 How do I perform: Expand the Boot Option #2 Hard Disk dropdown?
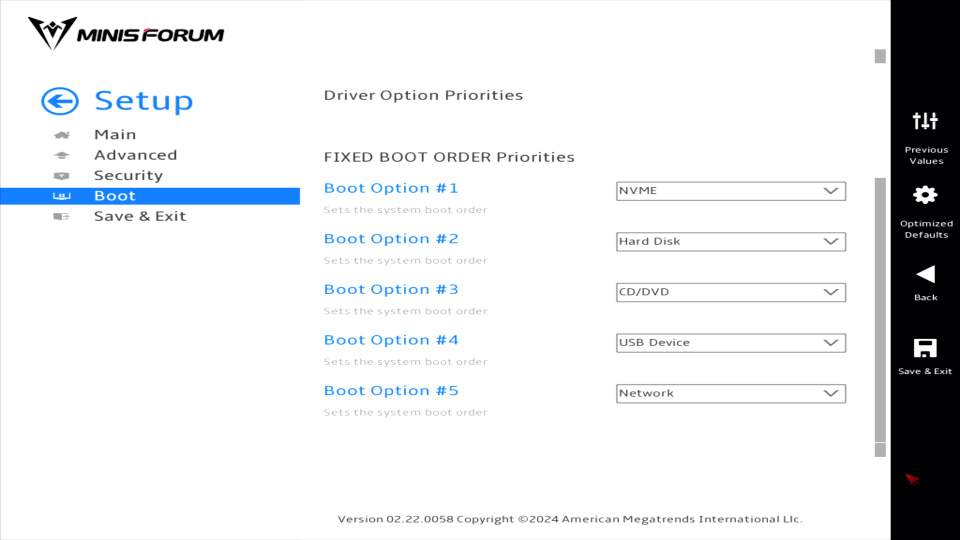[731, 241]
